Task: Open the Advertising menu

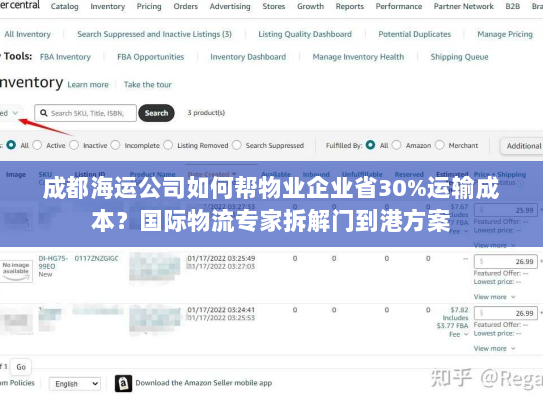Action: point(230,7)
